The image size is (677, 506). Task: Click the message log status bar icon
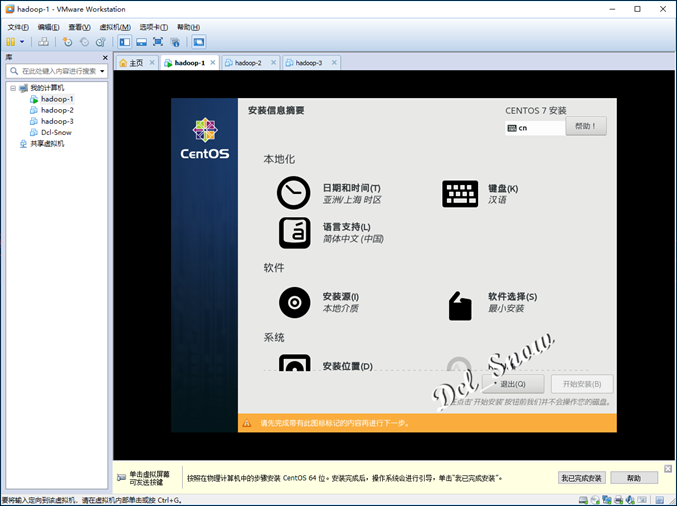coord(659,500)
